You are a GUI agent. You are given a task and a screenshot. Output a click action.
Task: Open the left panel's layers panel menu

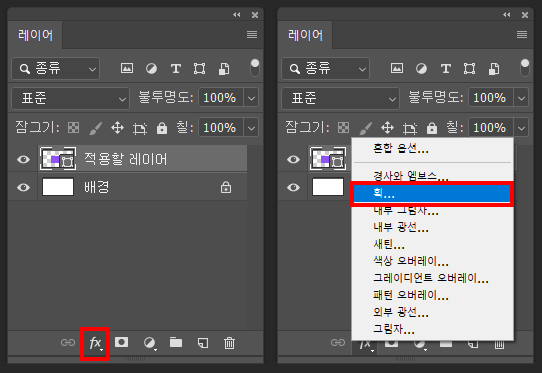252,35
